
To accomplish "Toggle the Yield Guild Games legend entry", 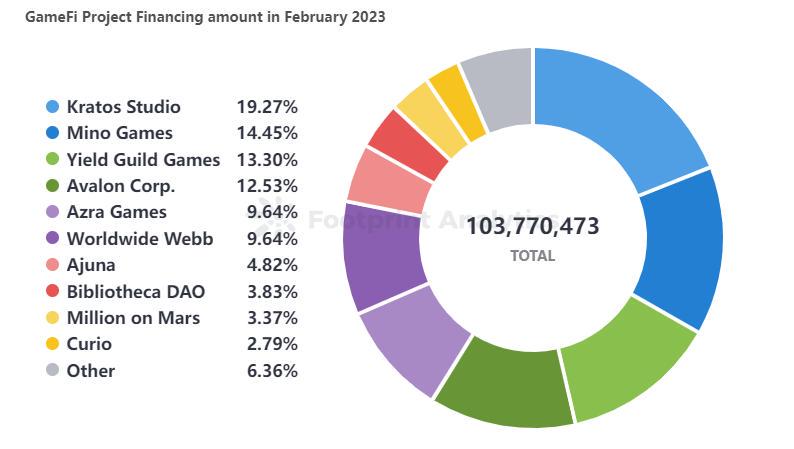I will [143, 159].
